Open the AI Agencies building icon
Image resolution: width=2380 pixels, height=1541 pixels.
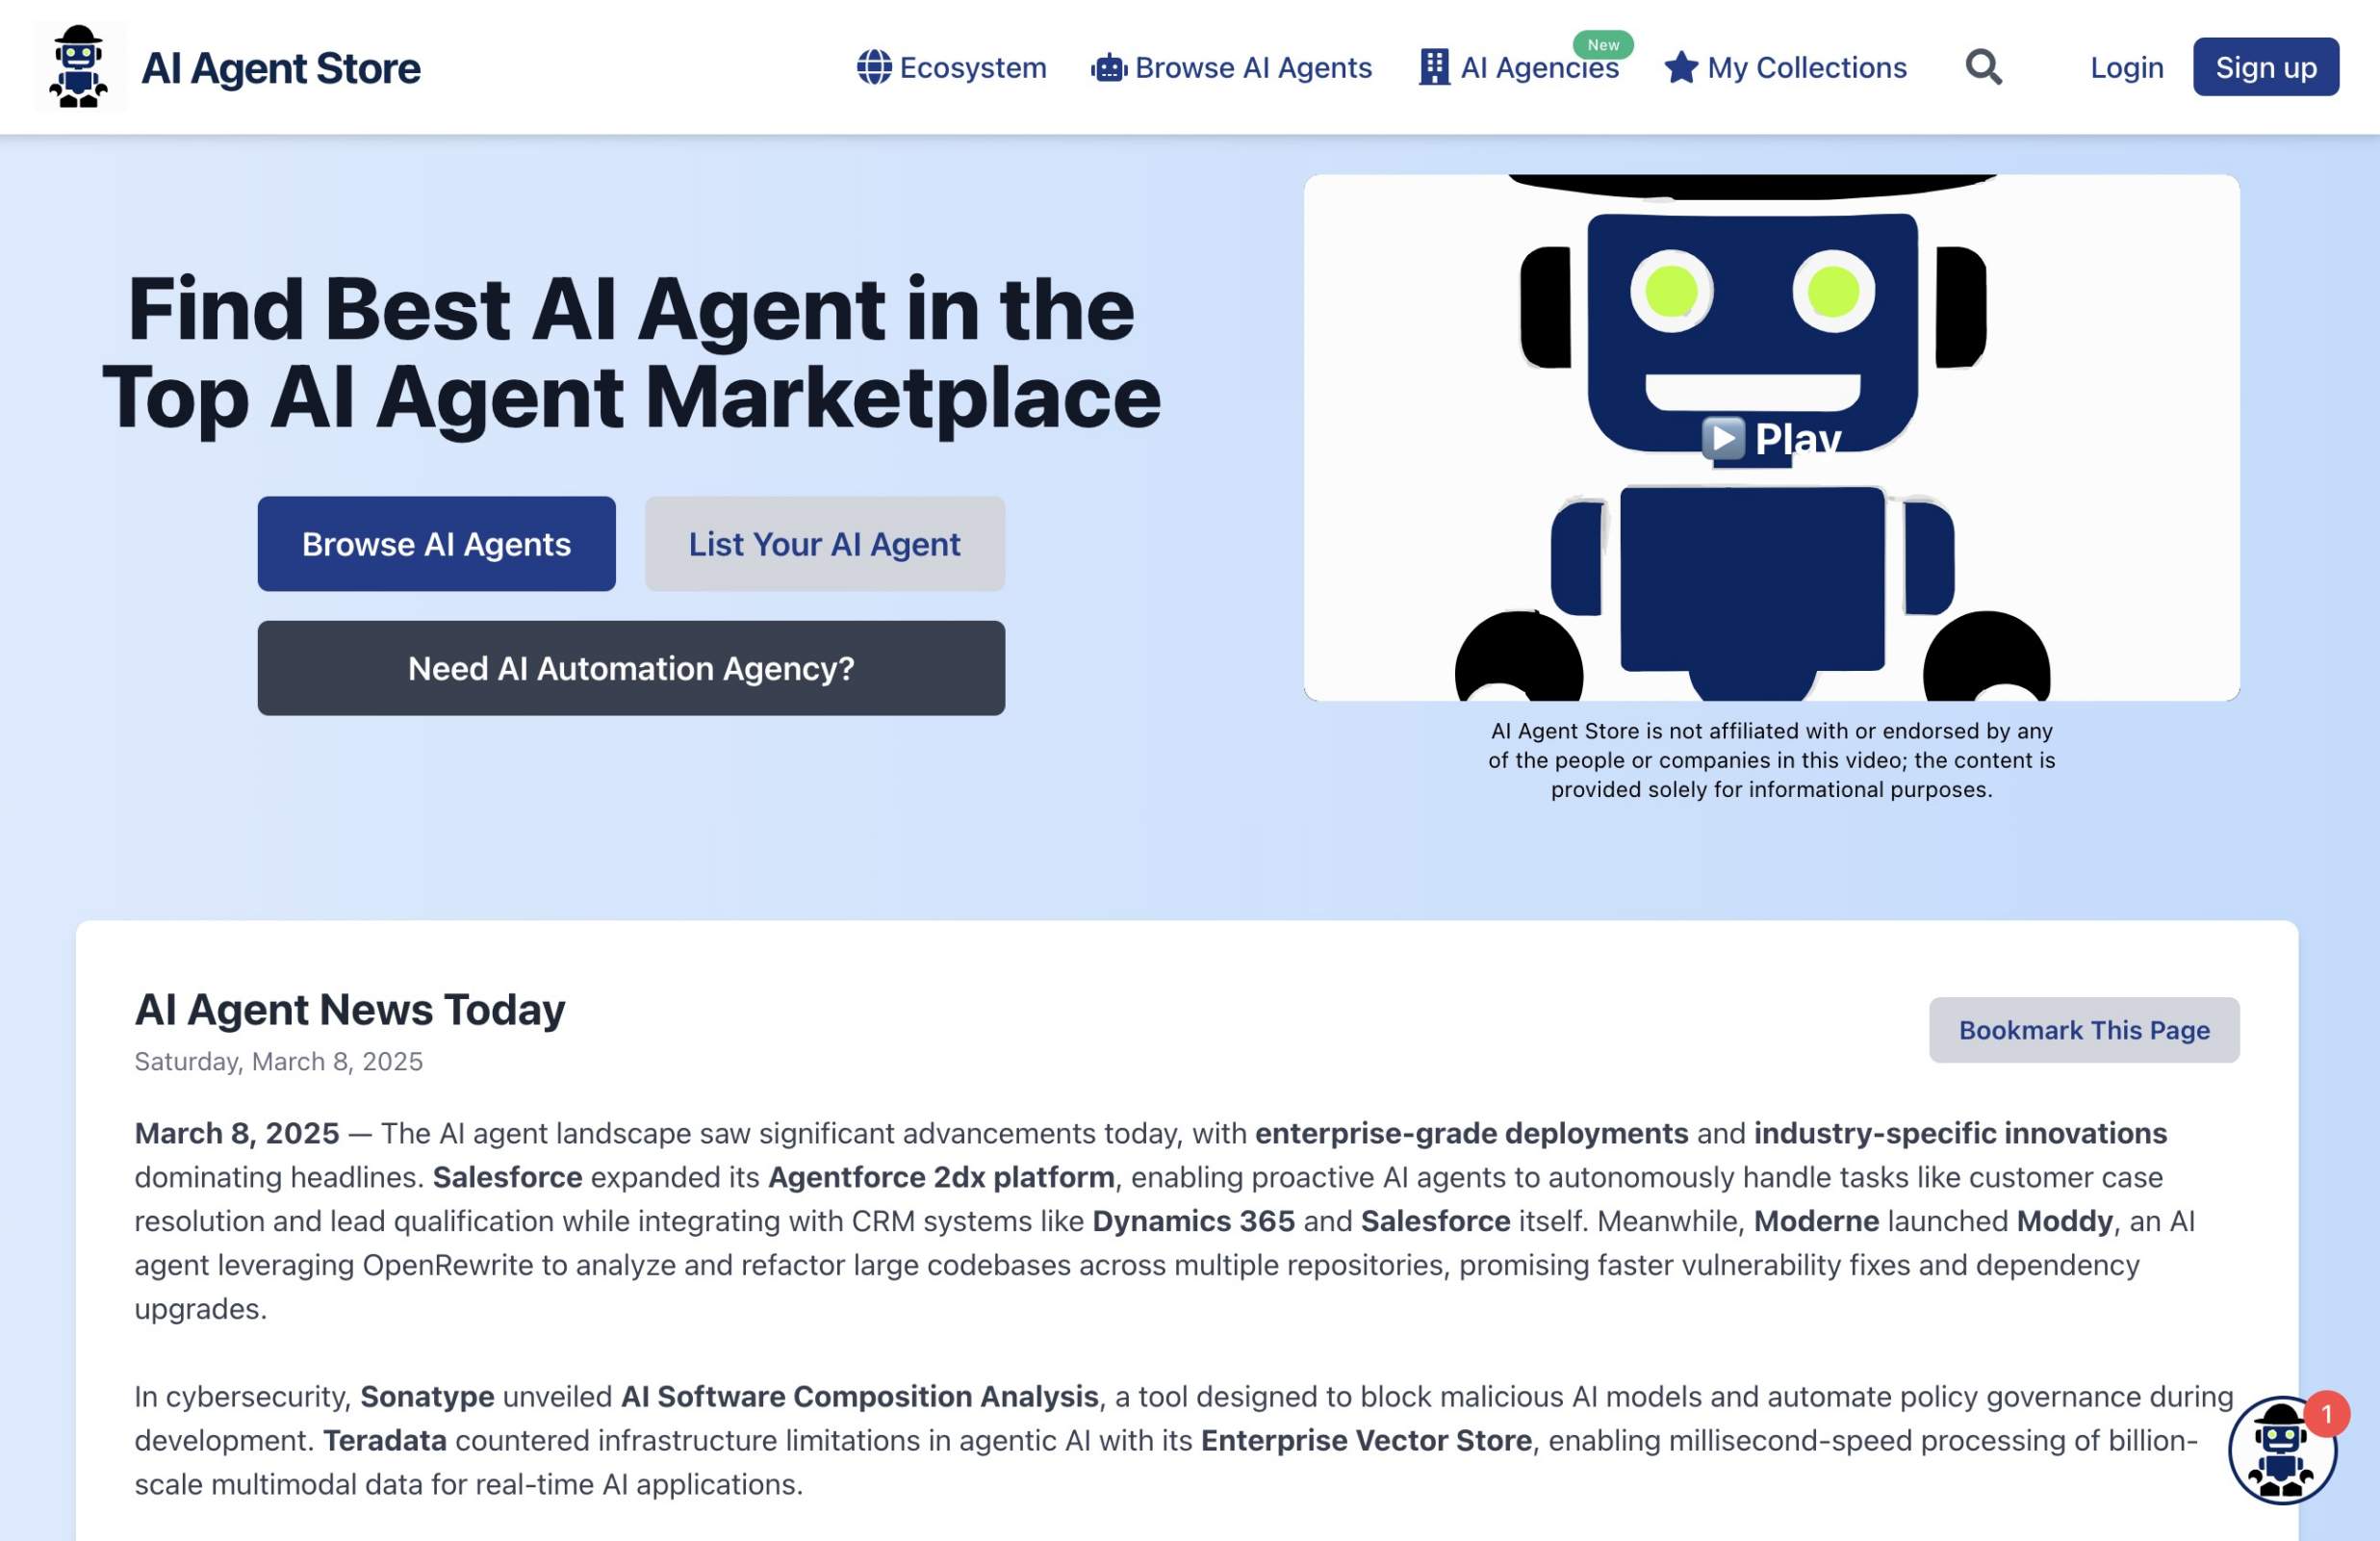click(x=1431, y=66)
